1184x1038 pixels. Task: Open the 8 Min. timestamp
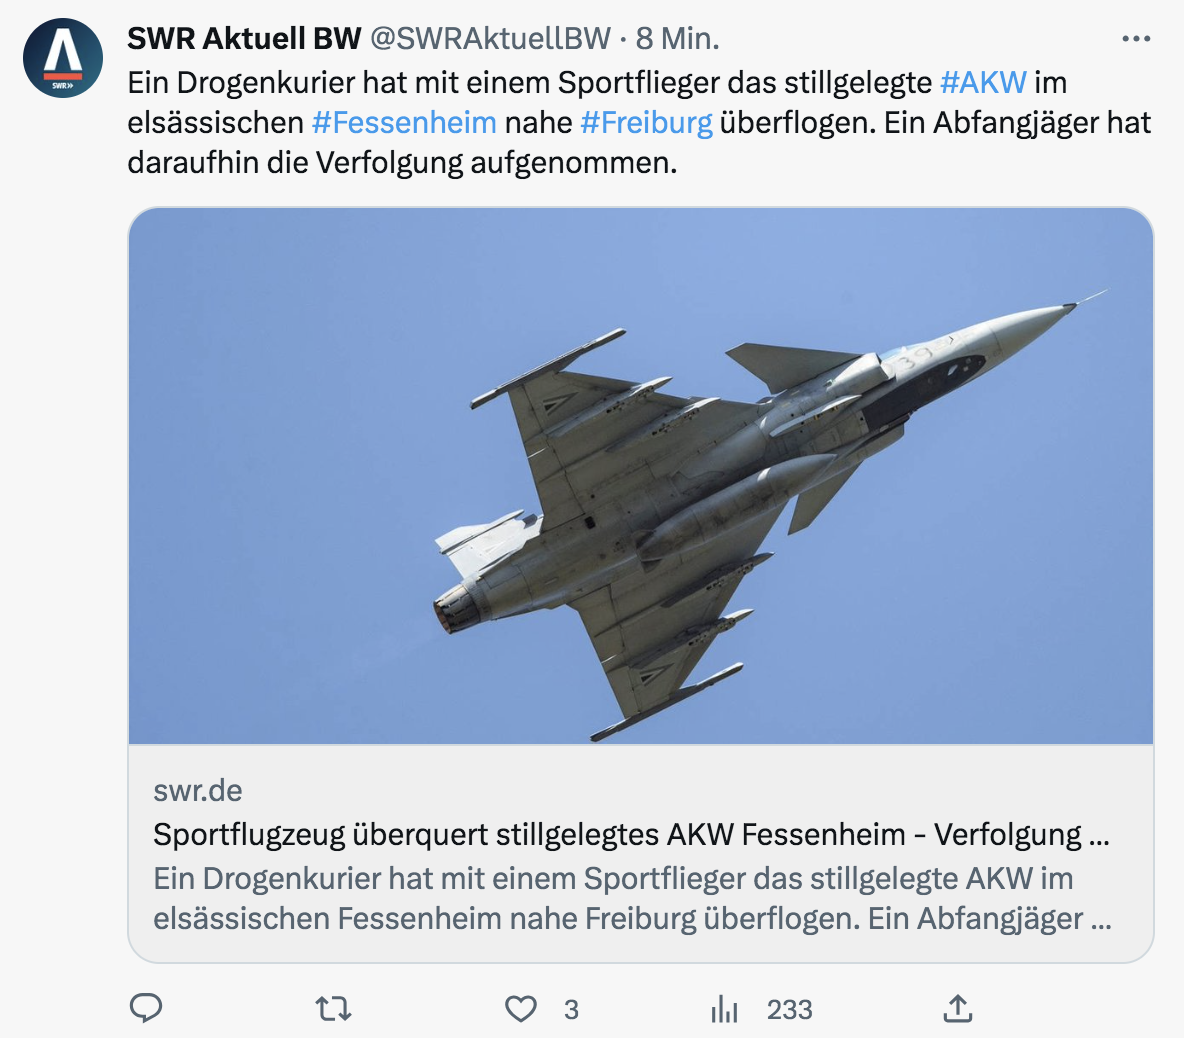click(677, 39)
